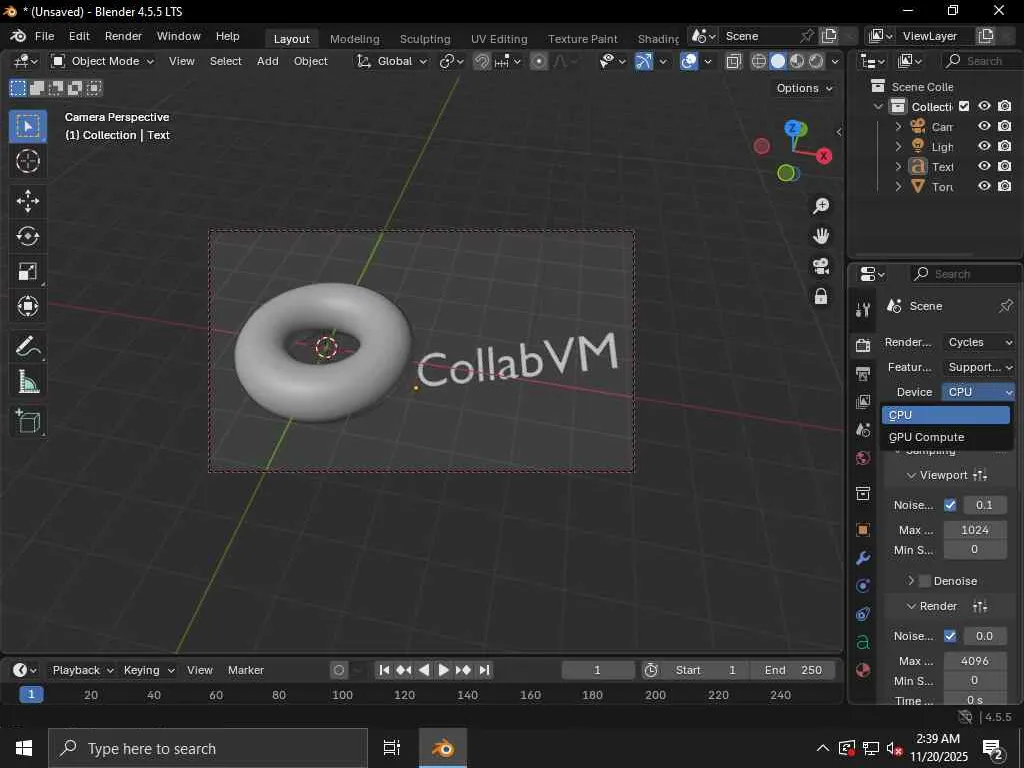
Task: Open the timeline Marker menu
Action: [246, 670]
